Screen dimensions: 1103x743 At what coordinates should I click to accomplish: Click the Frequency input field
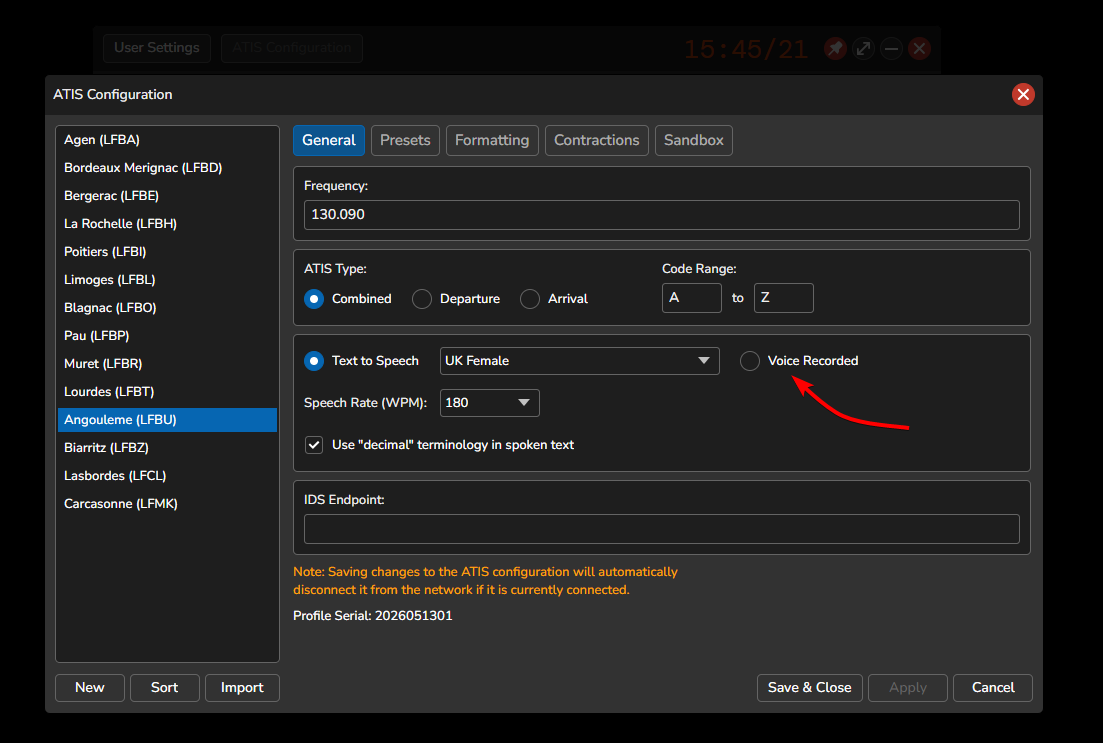[661, 215]
